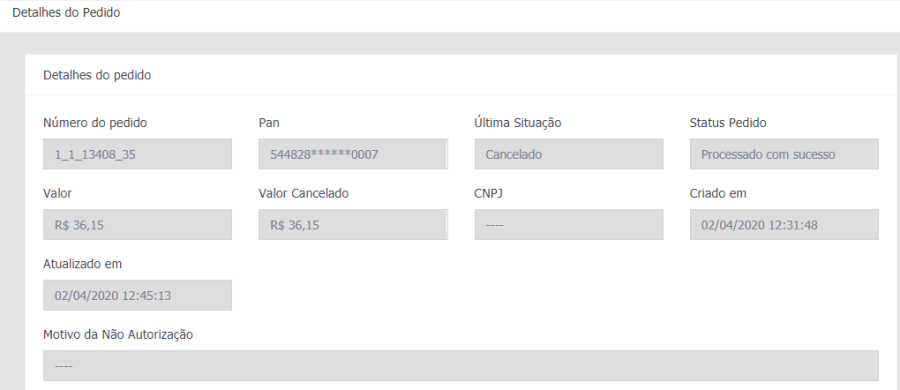Click the Última Situação field showing Cancelado
This screenshot has width=900, height=390.
569,154
